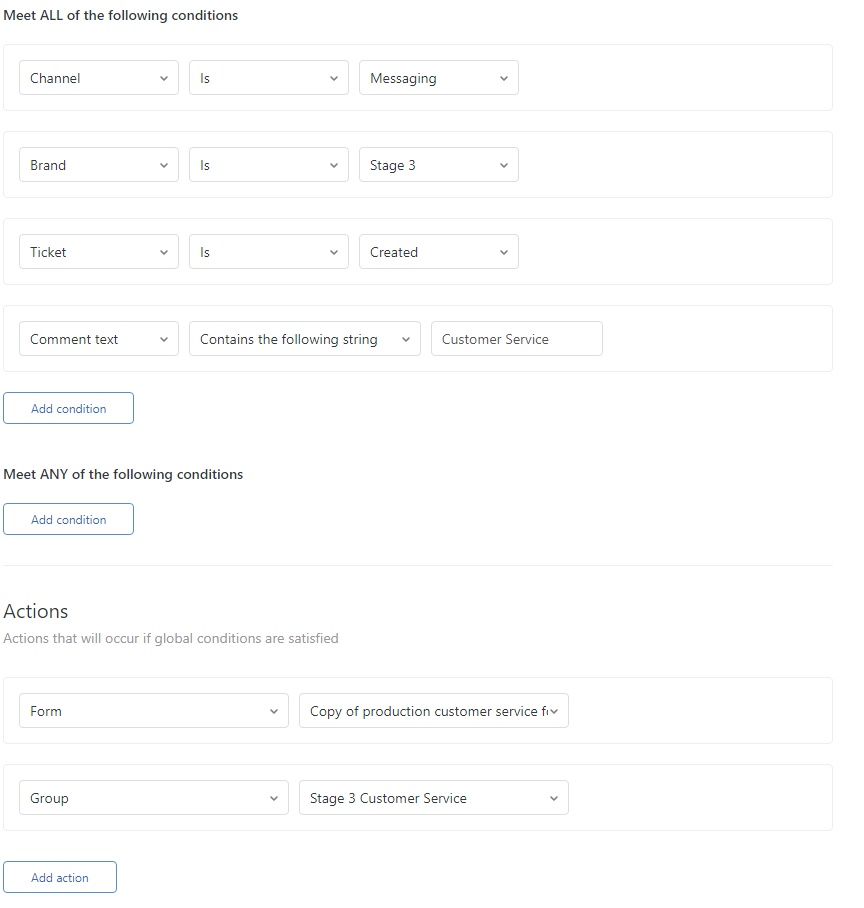Open the 'Is' operator dropdown beside Brand

(268, 165)
